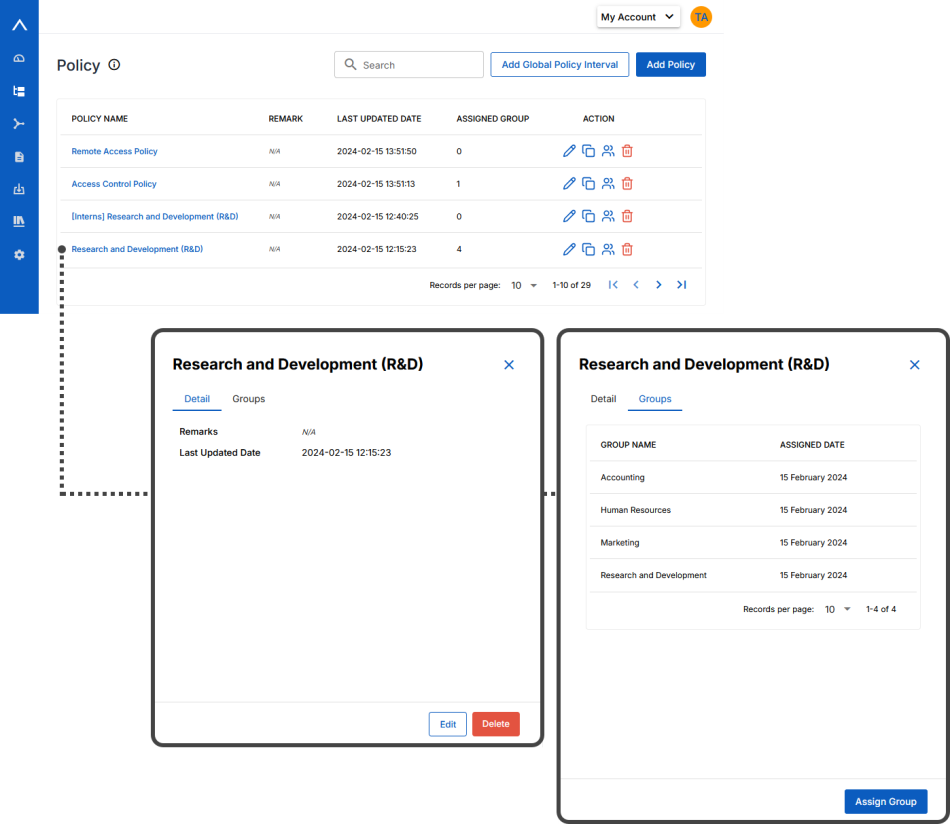Expand the My Account dropdown

(638, 17)
